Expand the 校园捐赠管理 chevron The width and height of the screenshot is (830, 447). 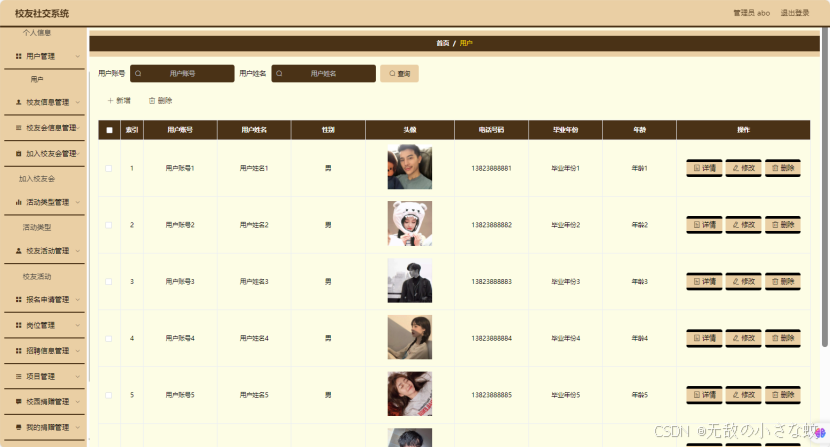point(78,401)
